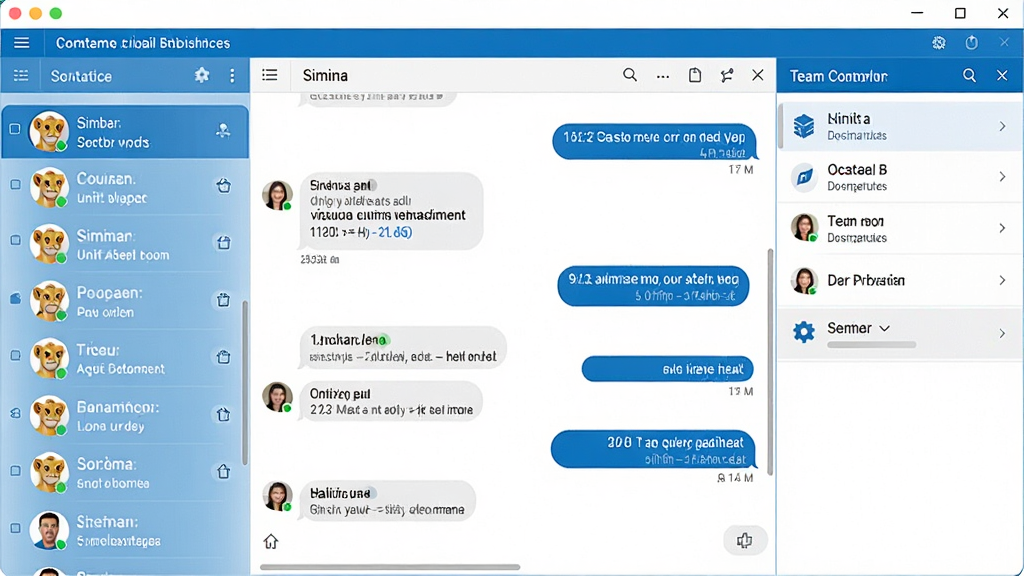Click the thumbs-up button below the chat

coord(744,540)
